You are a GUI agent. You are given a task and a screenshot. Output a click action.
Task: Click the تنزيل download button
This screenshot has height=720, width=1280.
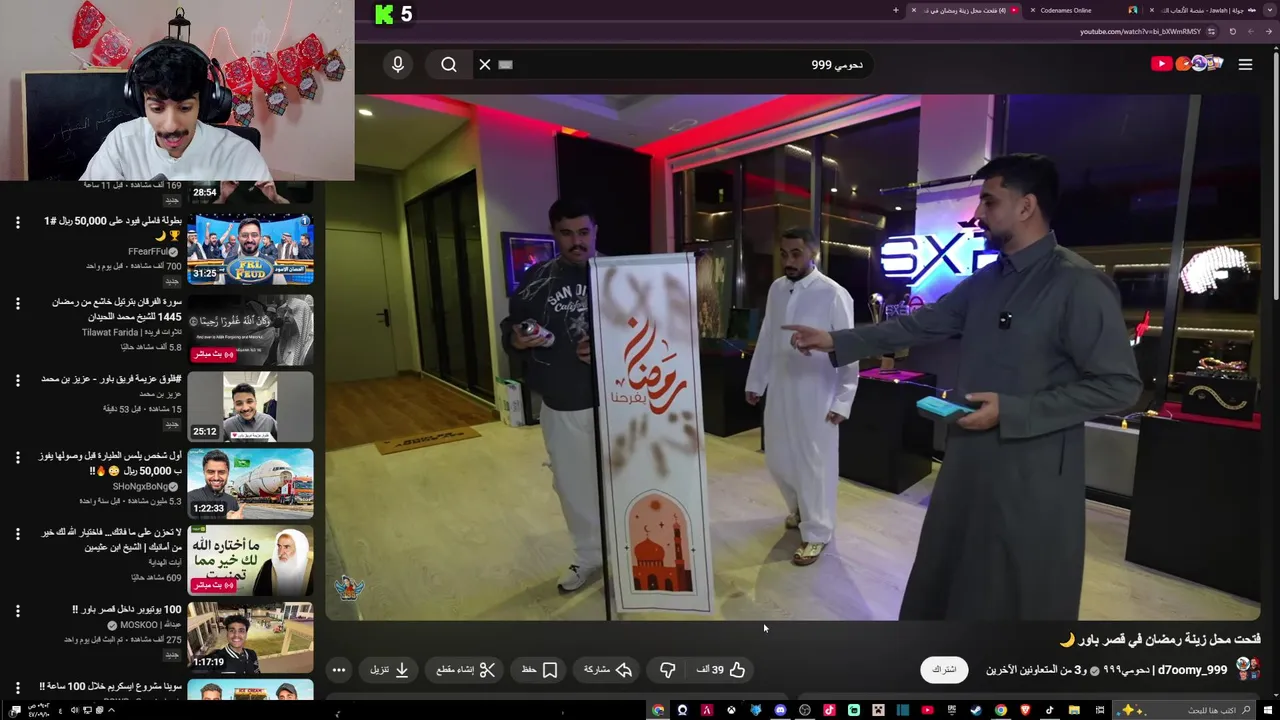click(390, 670)
